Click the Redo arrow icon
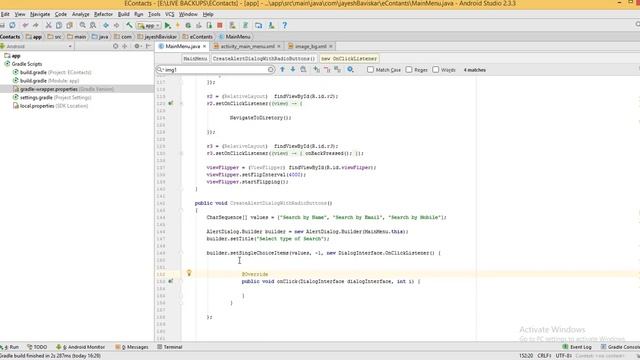This screenshot has width=640, height=360. click(36, 25)
